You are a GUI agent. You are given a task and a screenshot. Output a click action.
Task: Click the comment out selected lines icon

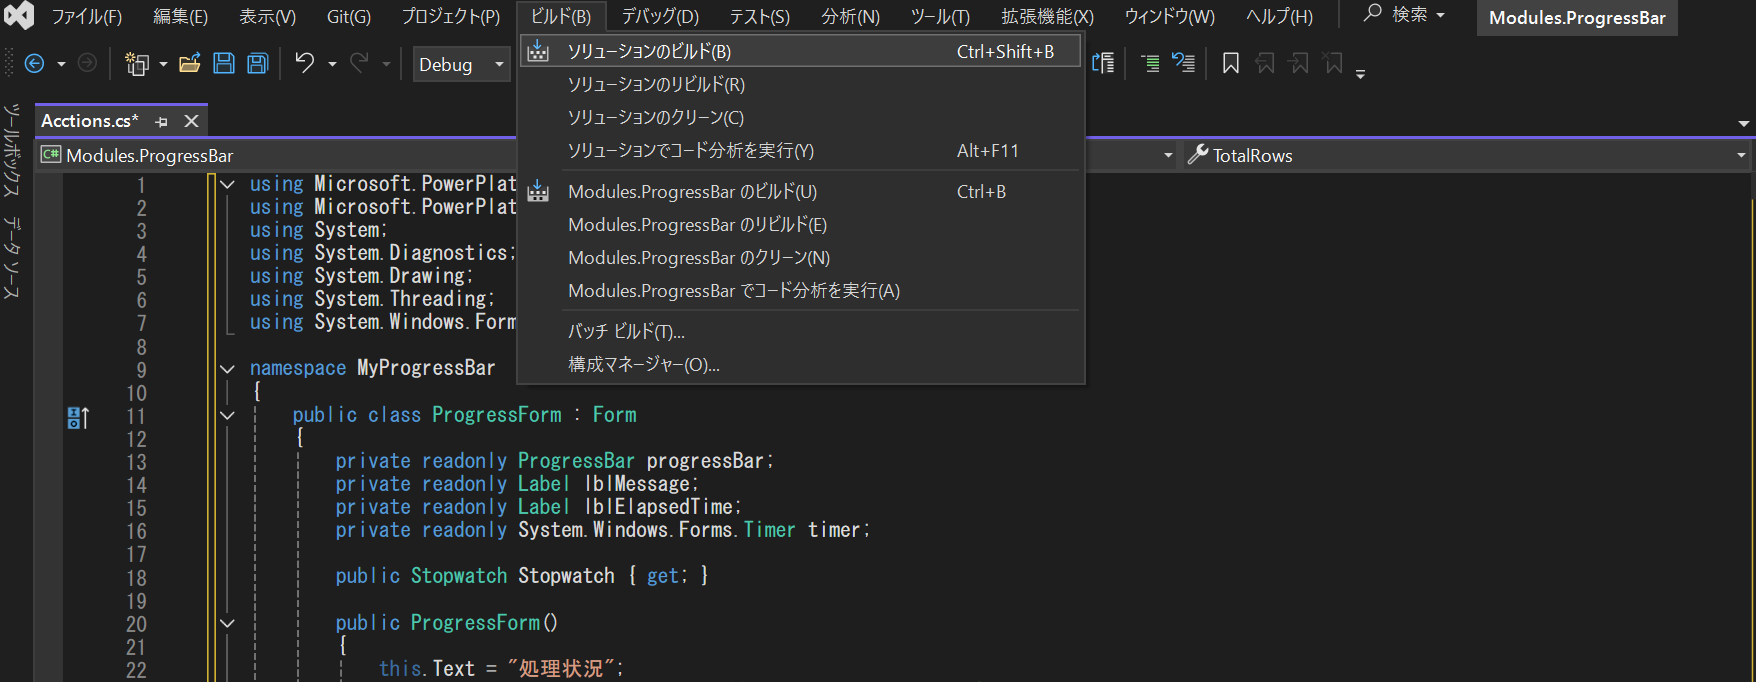1150,64
